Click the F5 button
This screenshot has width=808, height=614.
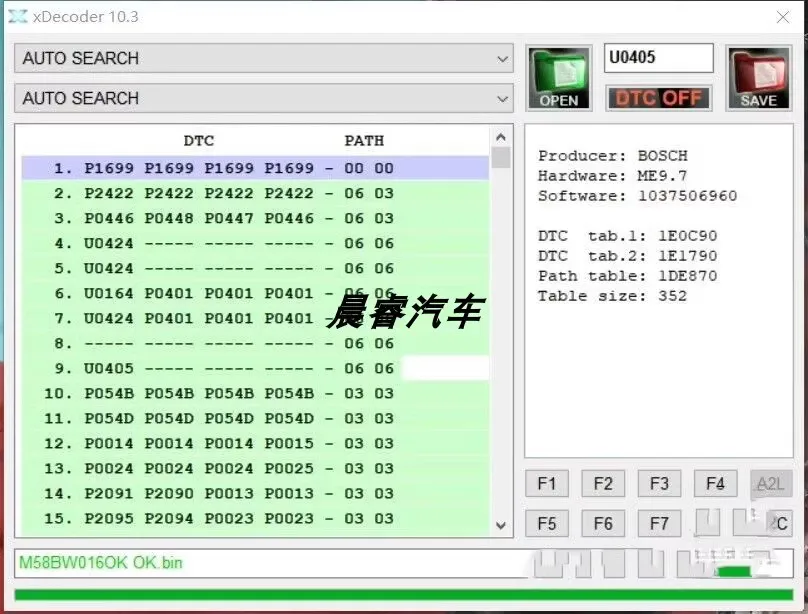tap(547, 523)
